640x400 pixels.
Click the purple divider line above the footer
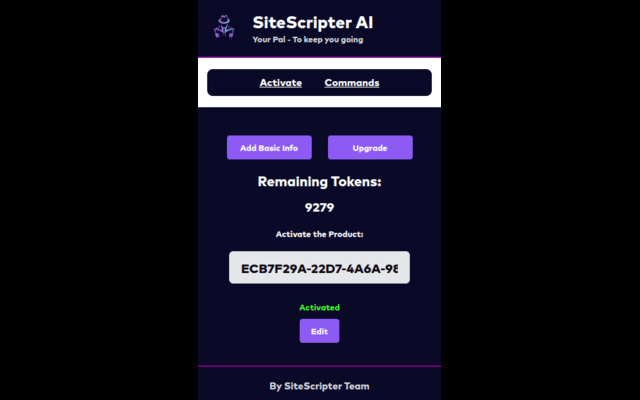[x=319, y=366]
